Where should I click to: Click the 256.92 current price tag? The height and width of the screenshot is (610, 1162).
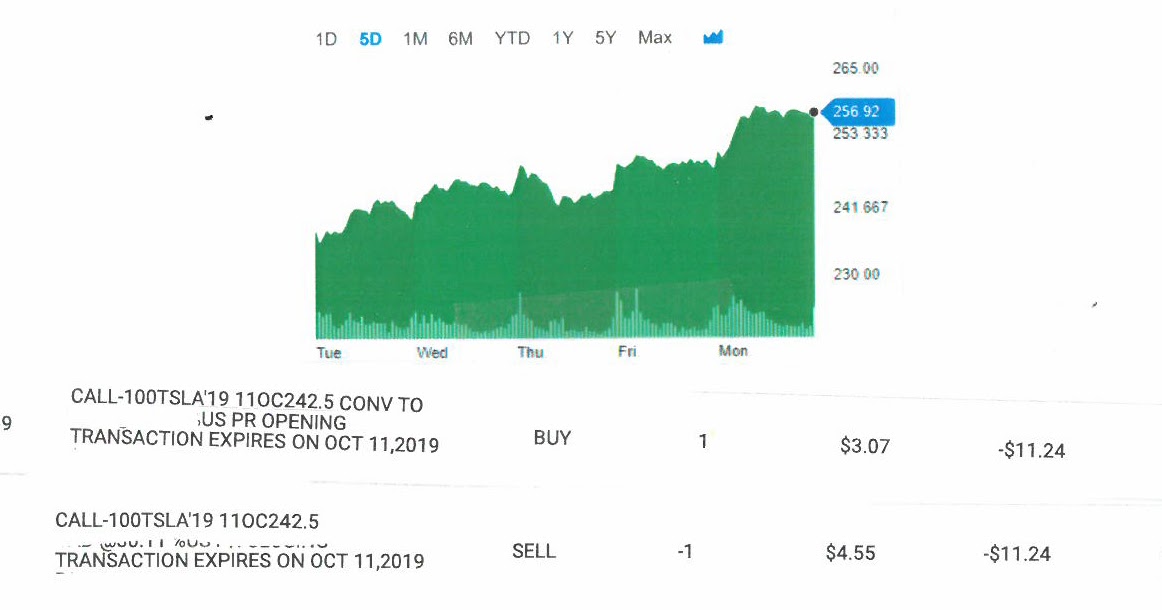tap(857, 112)
